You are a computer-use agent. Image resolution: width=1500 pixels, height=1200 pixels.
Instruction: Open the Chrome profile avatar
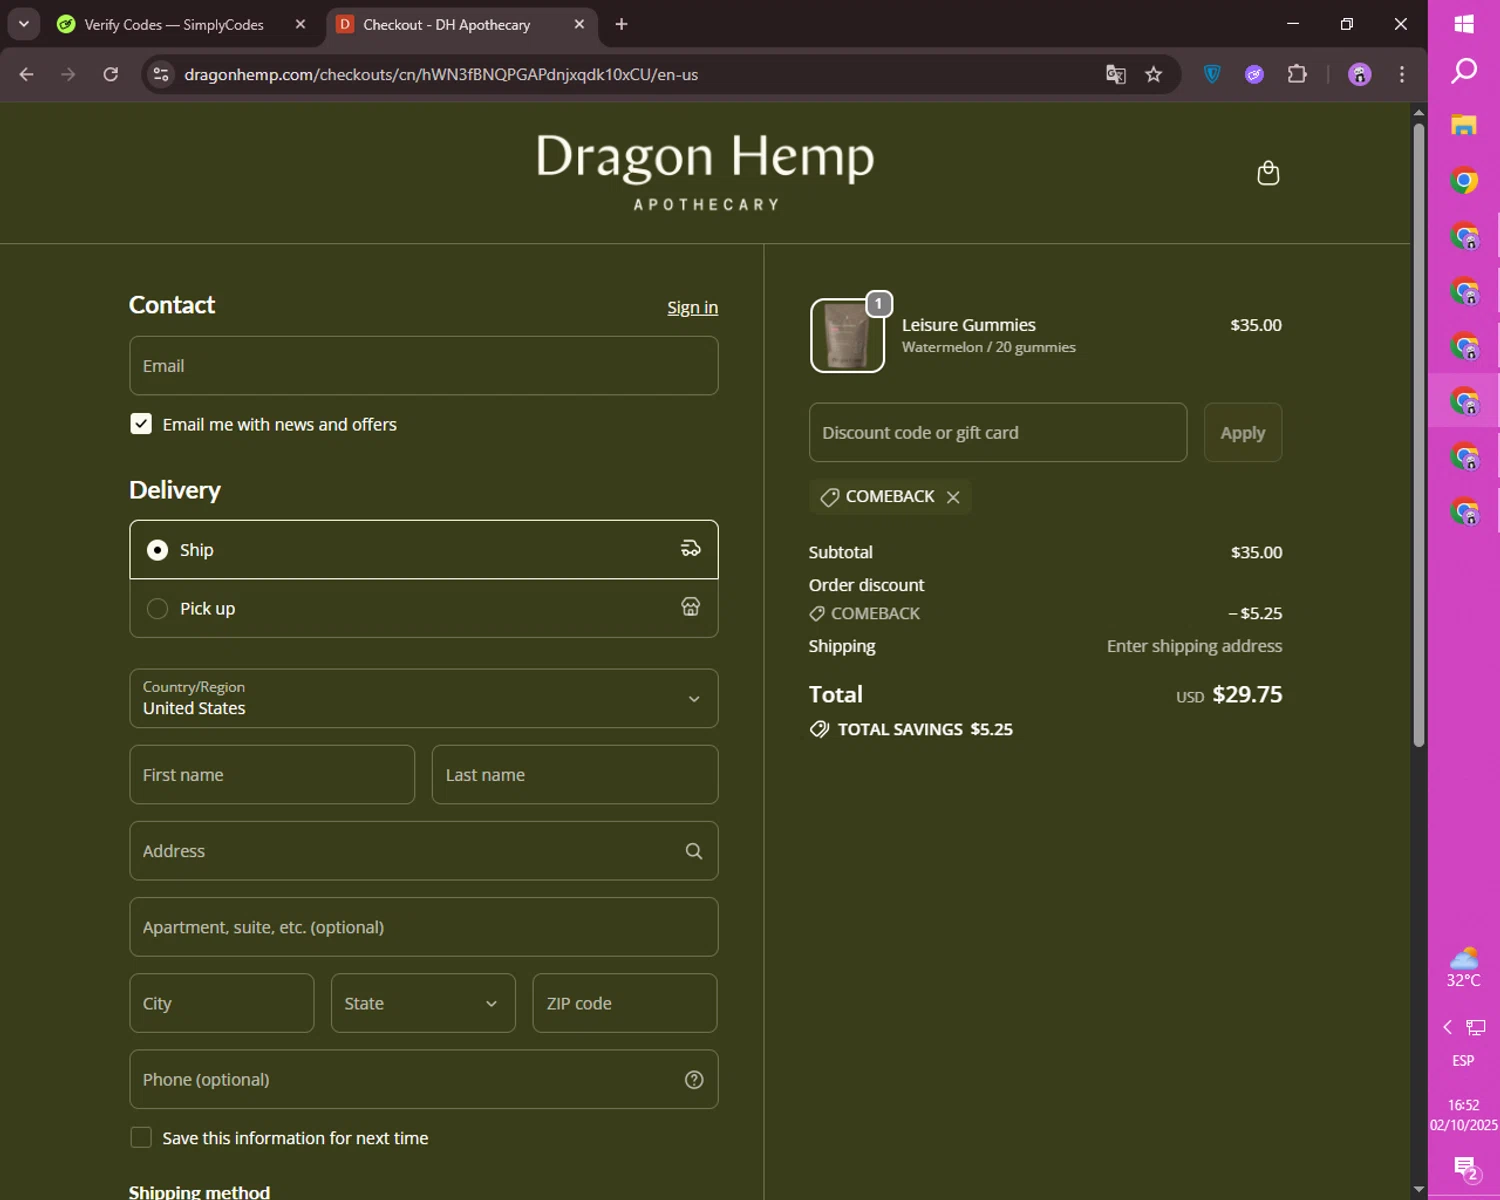(1360, 74)
